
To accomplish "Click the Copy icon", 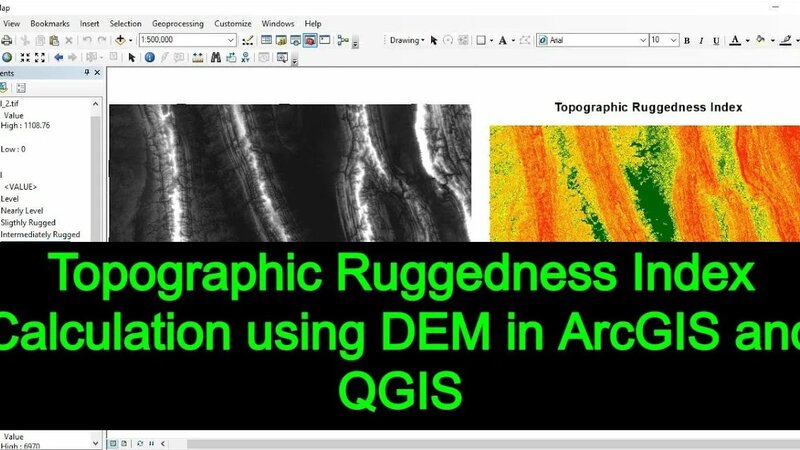I will pos(40,40).
